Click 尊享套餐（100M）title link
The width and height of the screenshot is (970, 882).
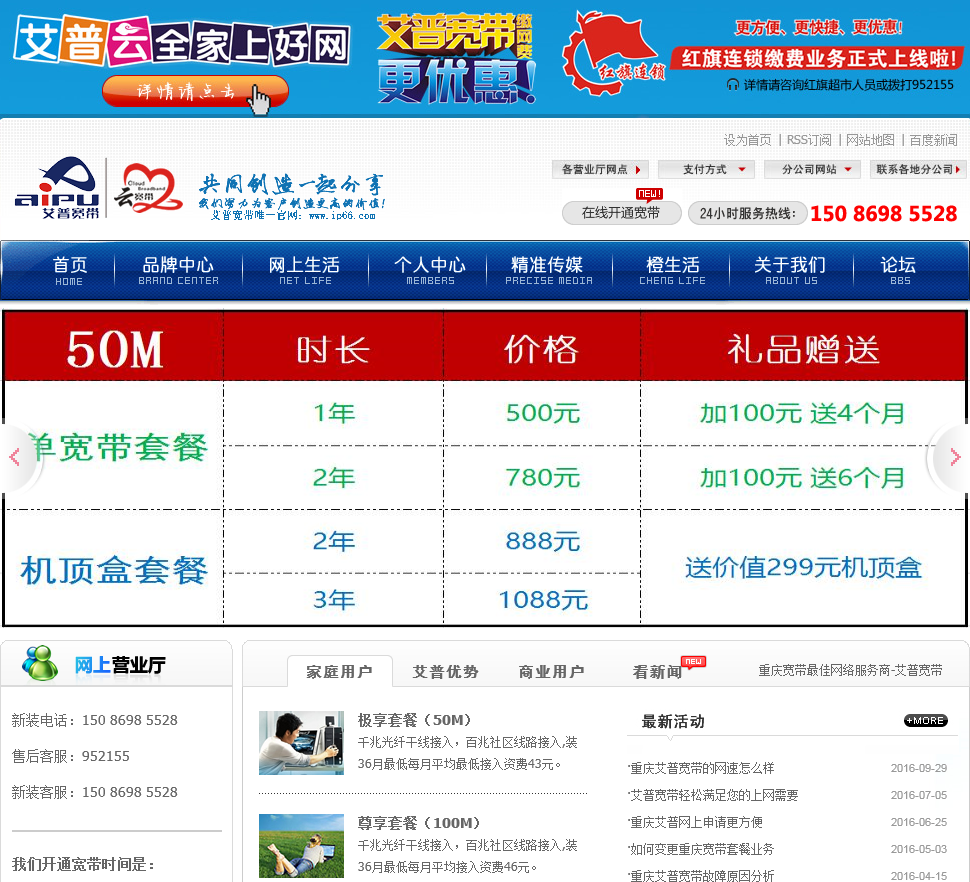419,823
